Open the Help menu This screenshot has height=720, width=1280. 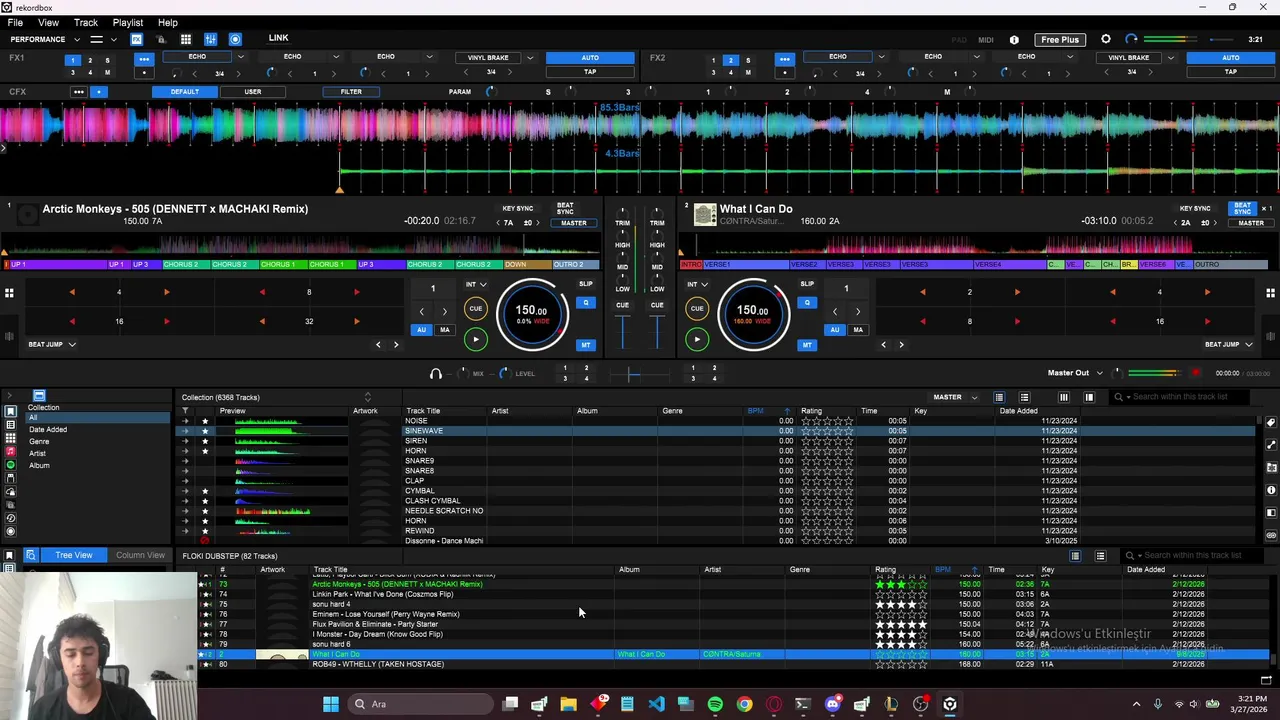[x=167, y=22]
